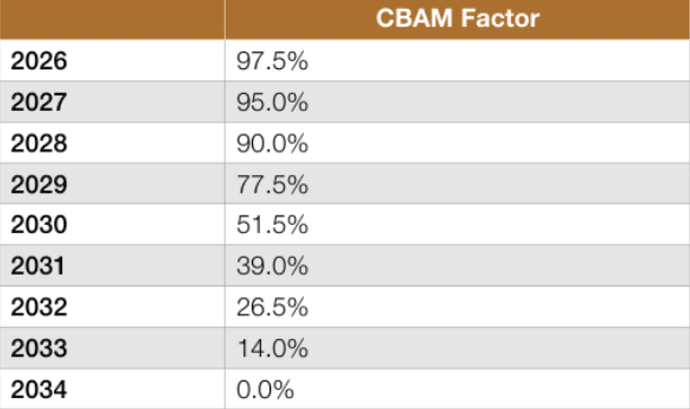Click the 0.0% factor cell
The width and height of the screenshot is (690, 409).
tap(266, 389)
